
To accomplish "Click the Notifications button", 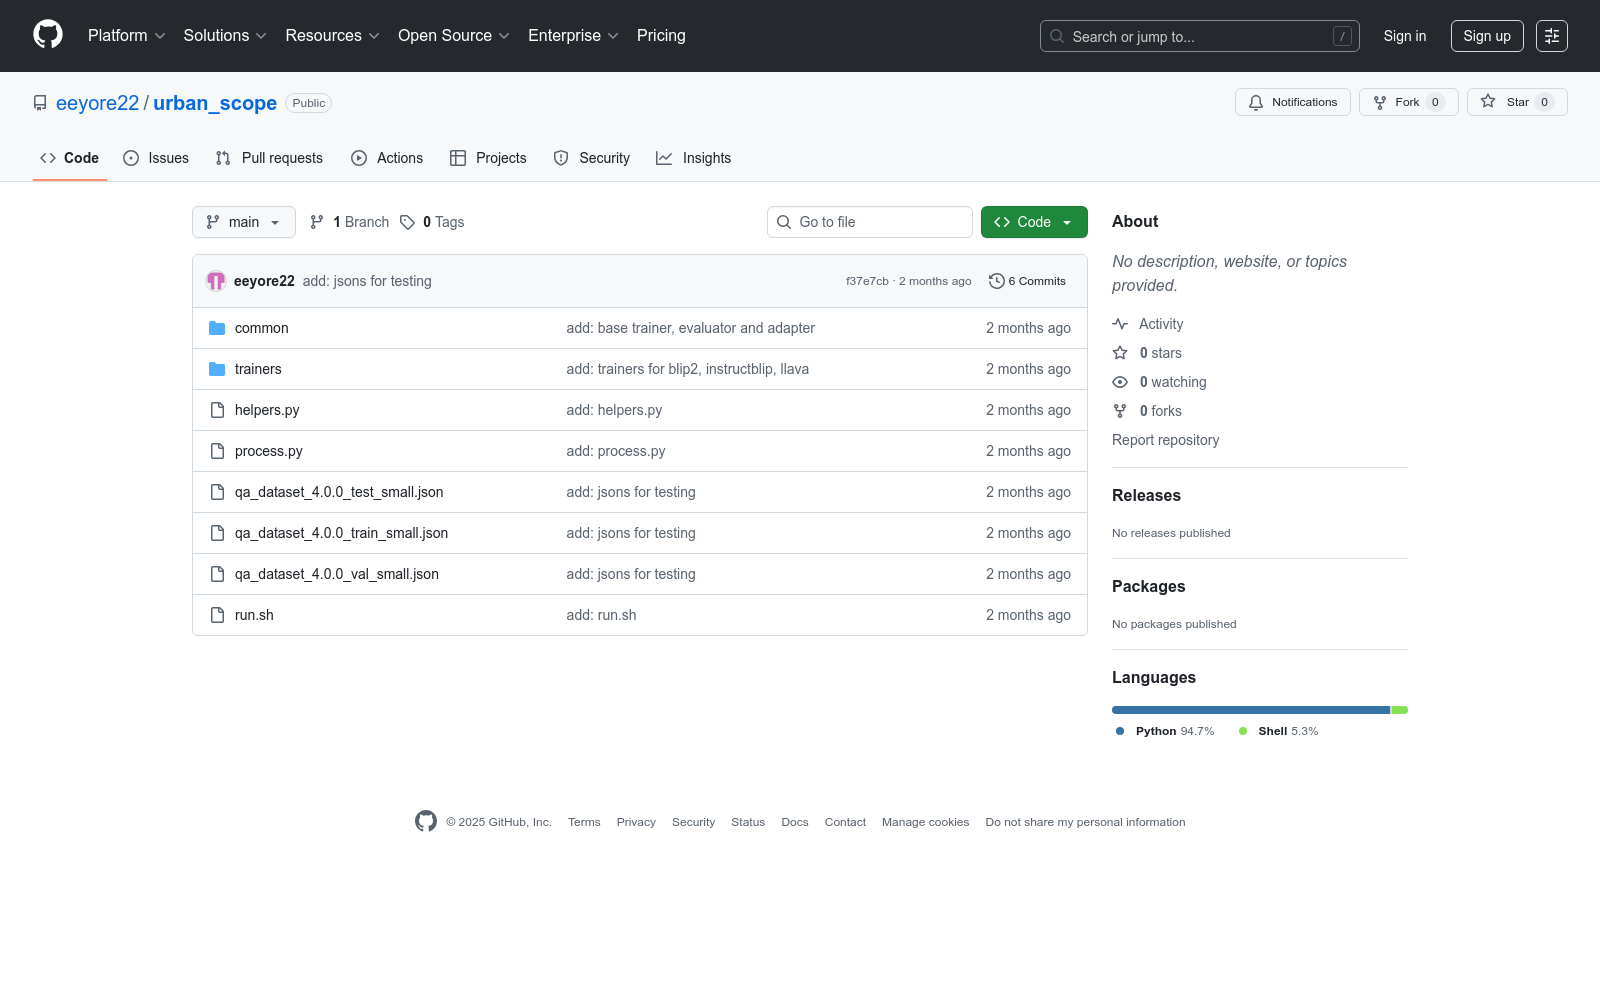I will tap(1293, 102).
